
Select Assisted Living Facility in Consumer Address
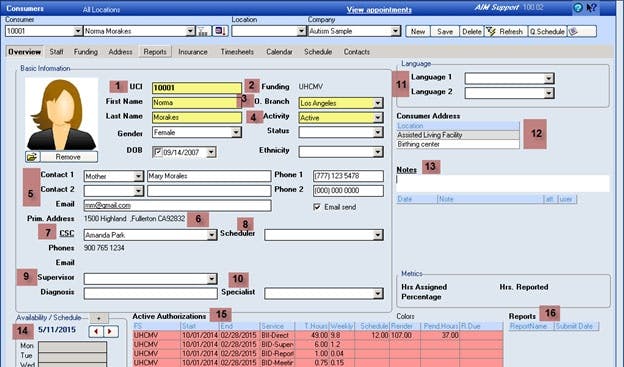(x=458, y=135)
